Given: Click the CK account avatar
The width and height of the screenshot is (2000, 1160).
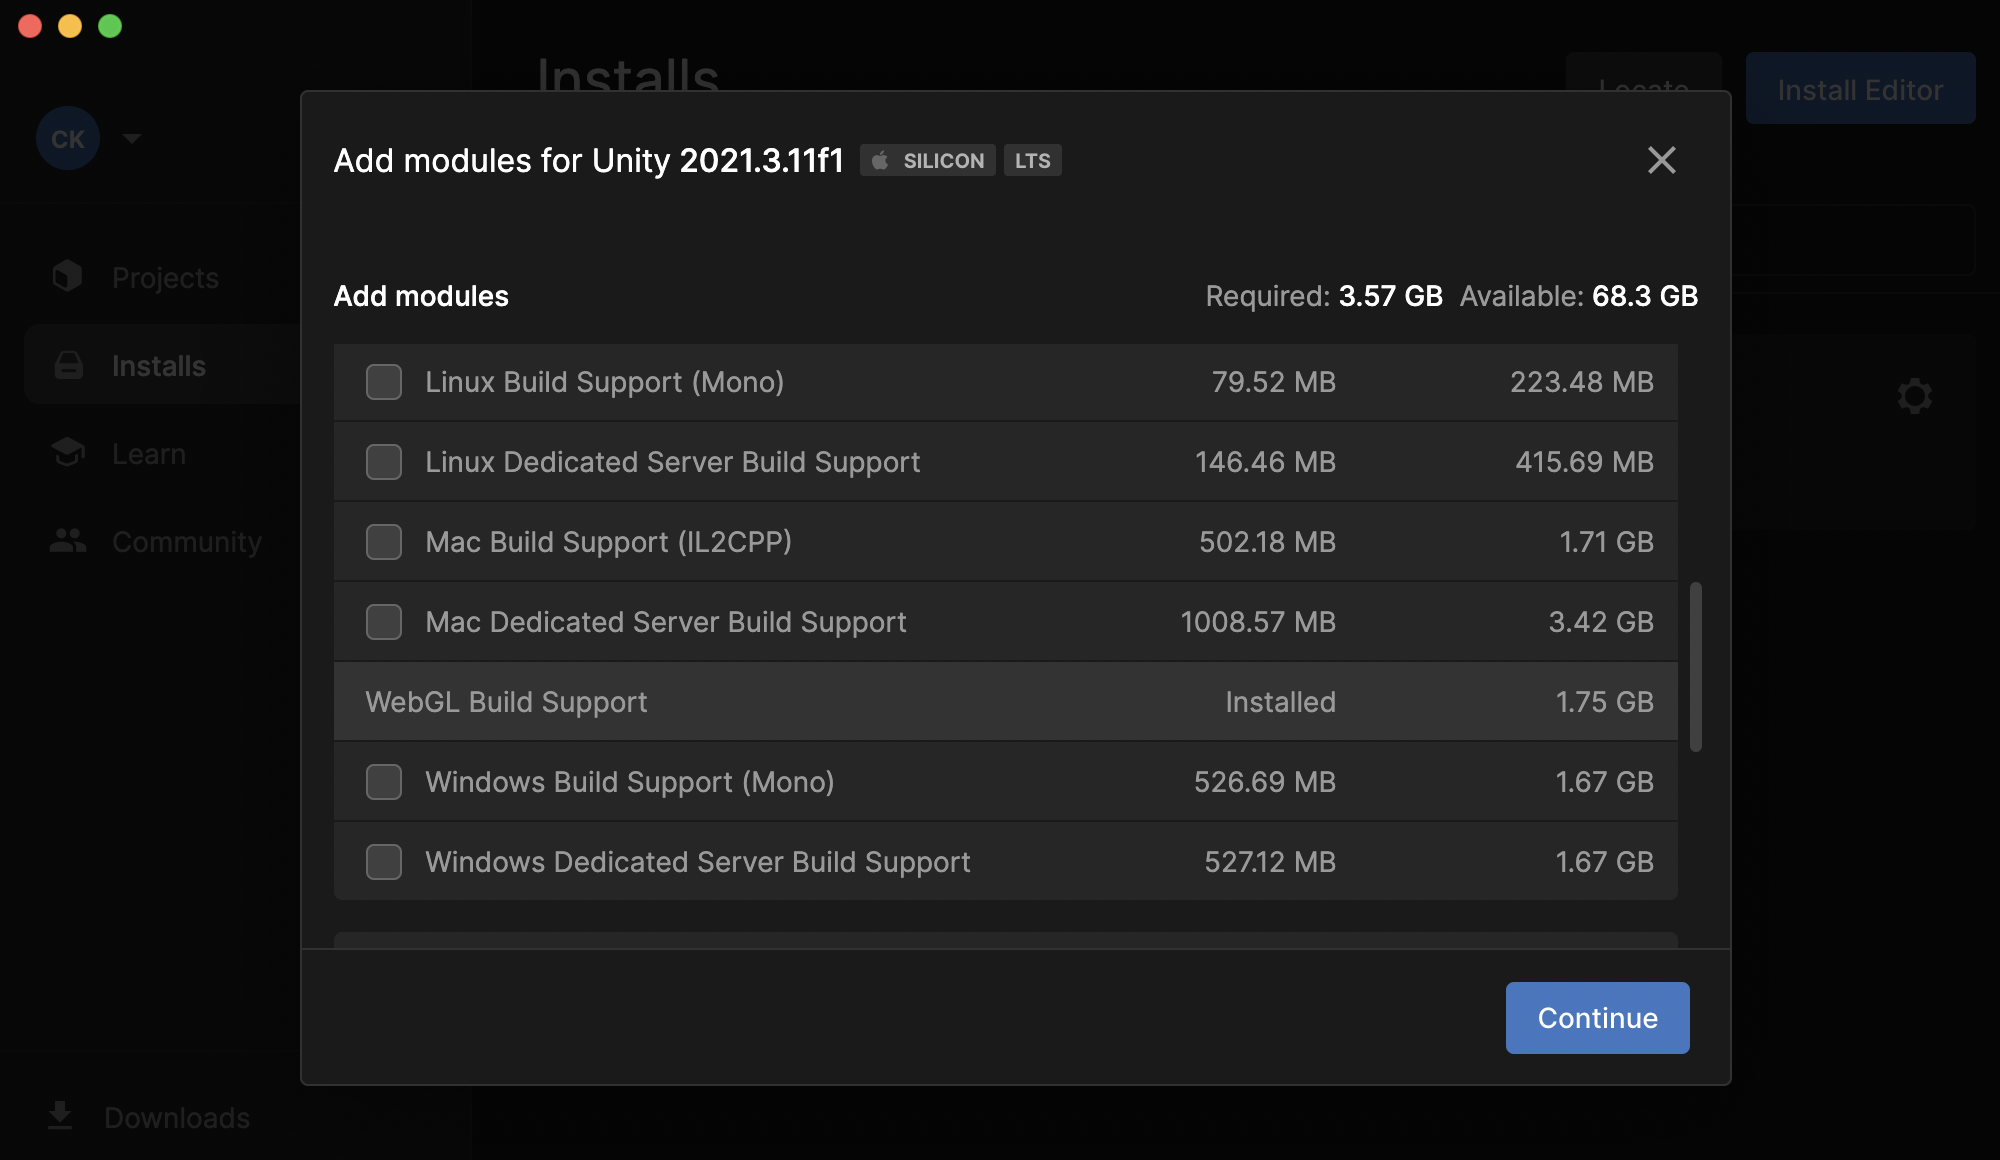Looking at the screenshot, I should (x=67, y=138).
